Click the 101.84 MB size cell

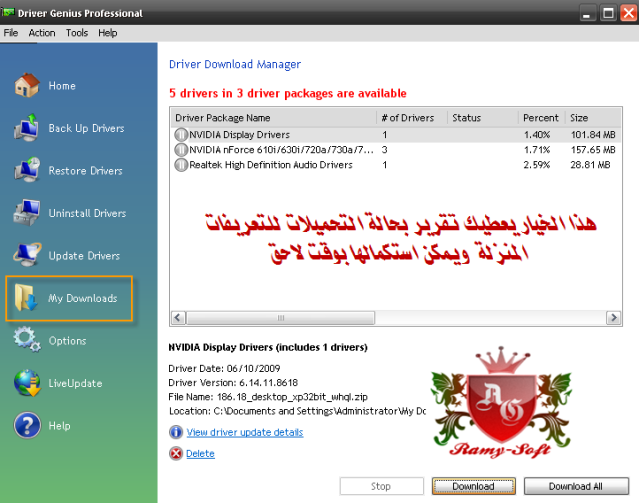(593, 135)
